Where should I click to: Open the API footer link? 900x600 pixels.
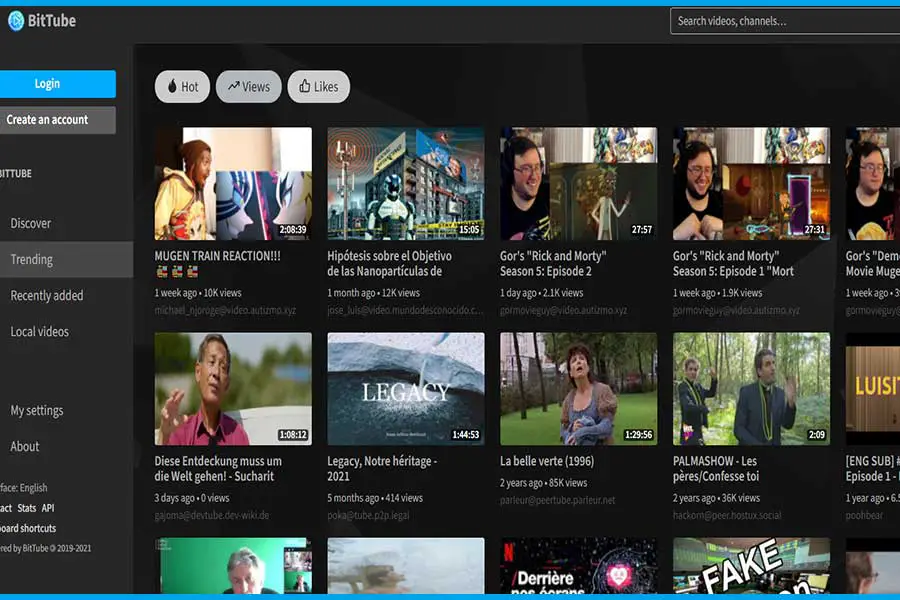tap(48, 508)
